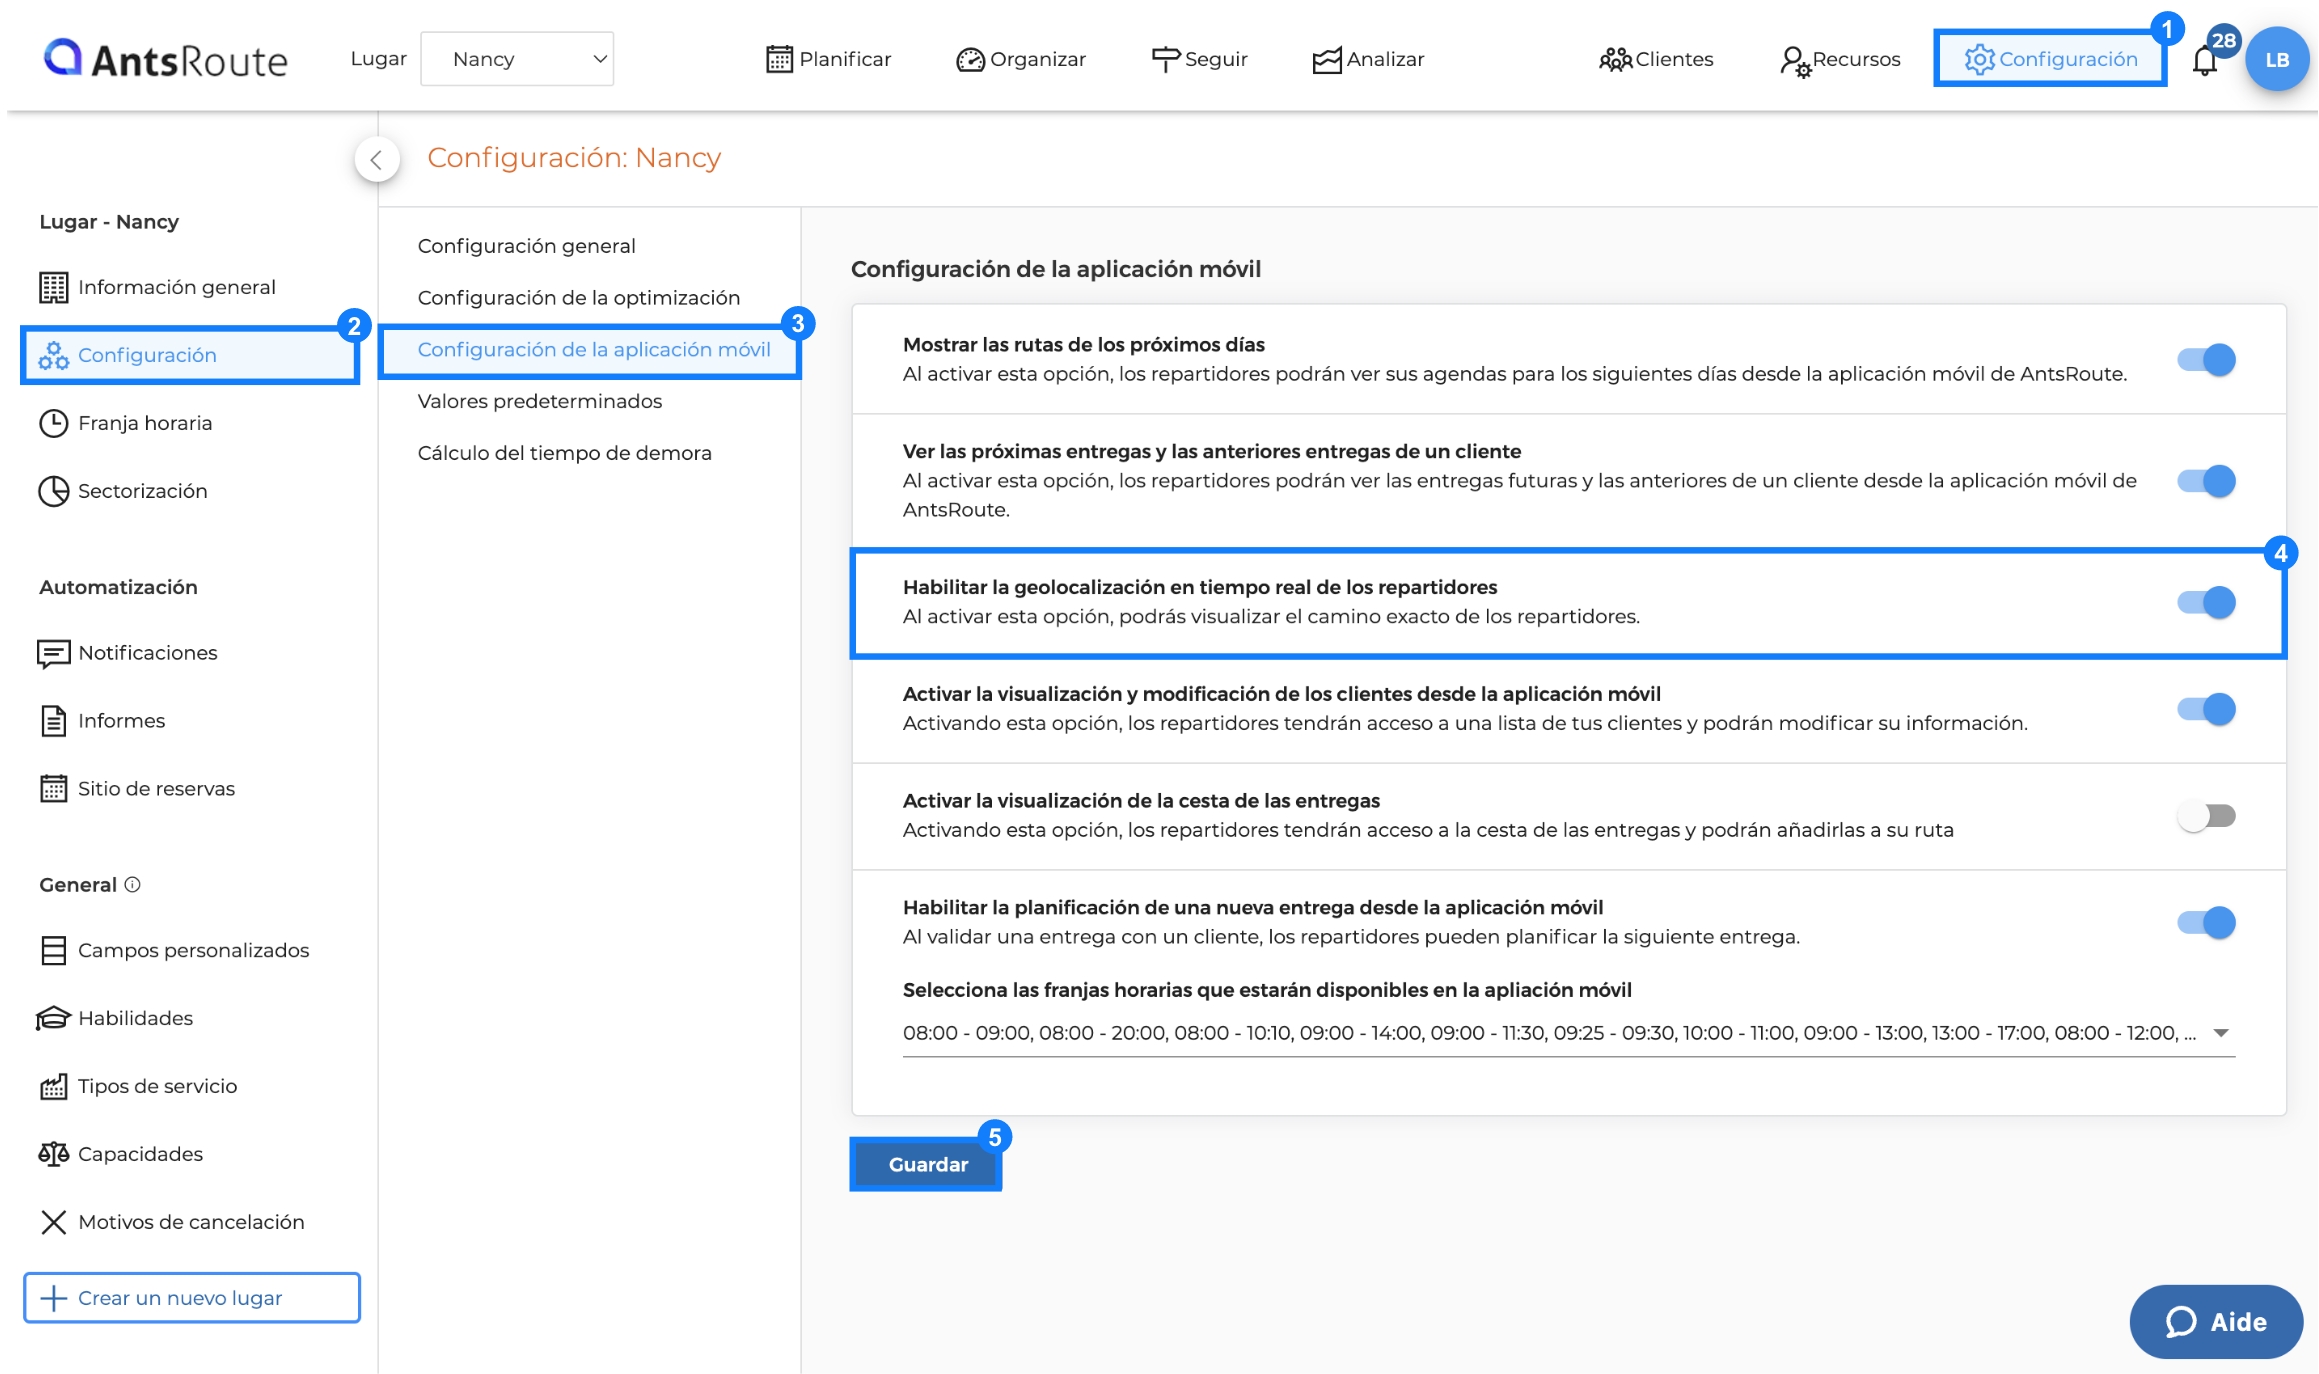Open Valores predeterminados section
The height and width of the screenshot is (1374, 2319).
point(540,402)
